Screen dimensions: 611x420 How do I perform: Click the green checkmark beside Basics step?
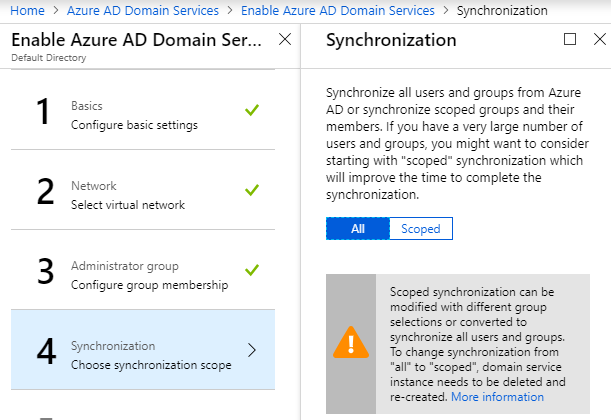(252, 109)
